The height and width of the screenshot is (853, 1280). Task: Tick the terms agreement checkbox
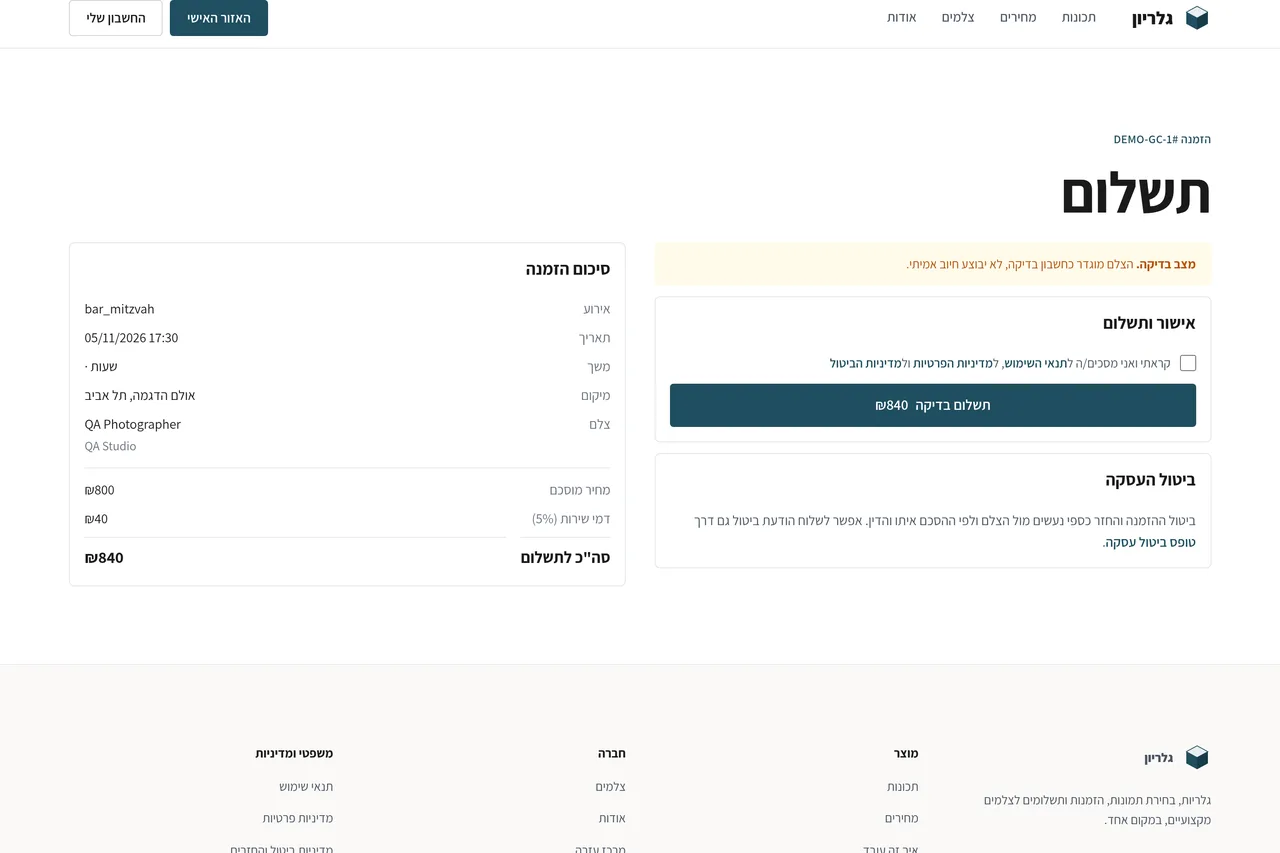(x=1188, y=363)
